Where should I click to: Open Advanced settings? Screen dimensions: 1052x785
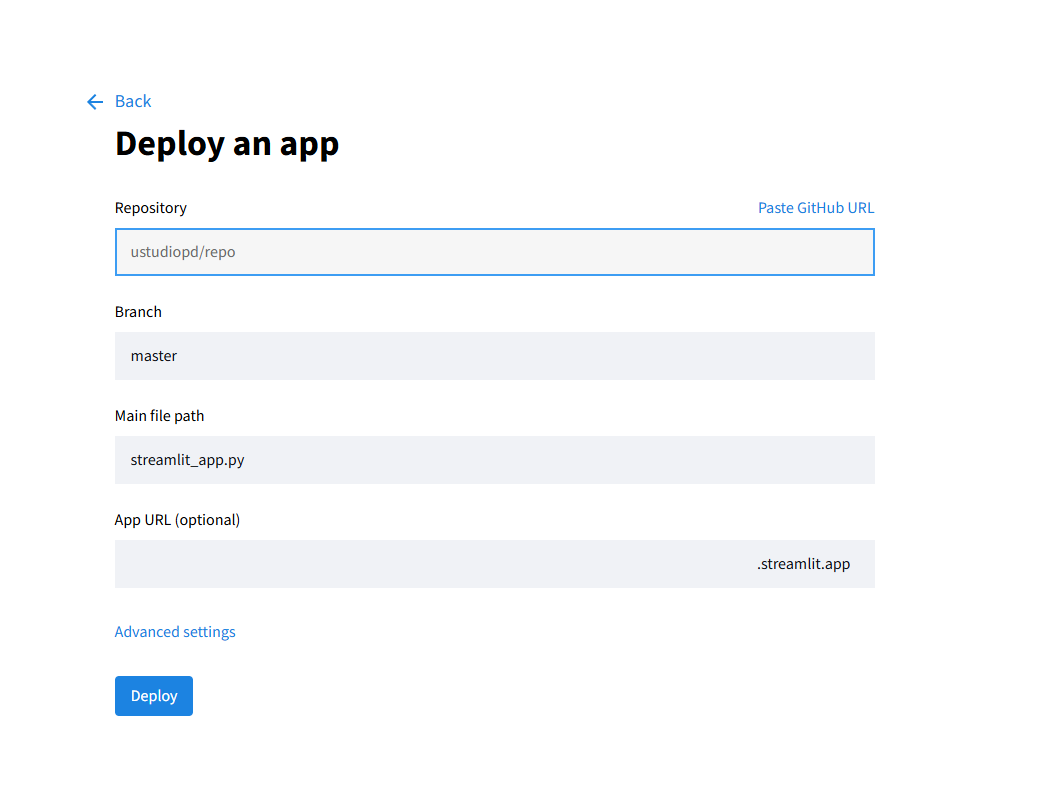[x=175, y=632]
